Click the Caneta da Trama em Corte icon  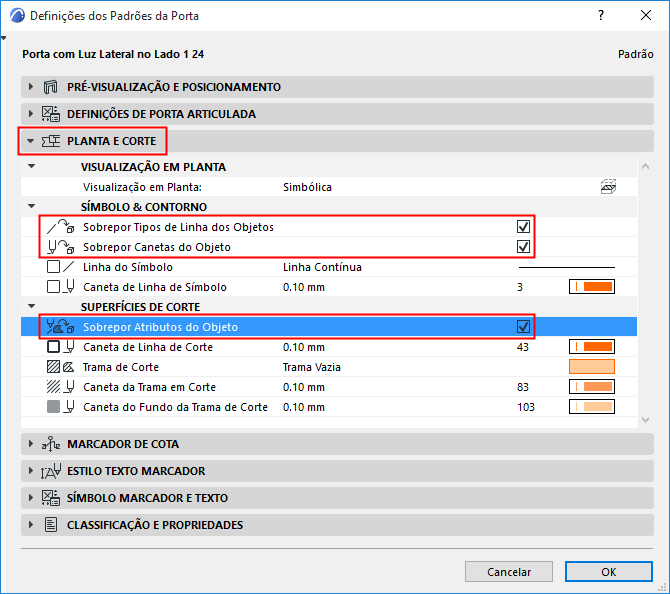click(60, 387)
